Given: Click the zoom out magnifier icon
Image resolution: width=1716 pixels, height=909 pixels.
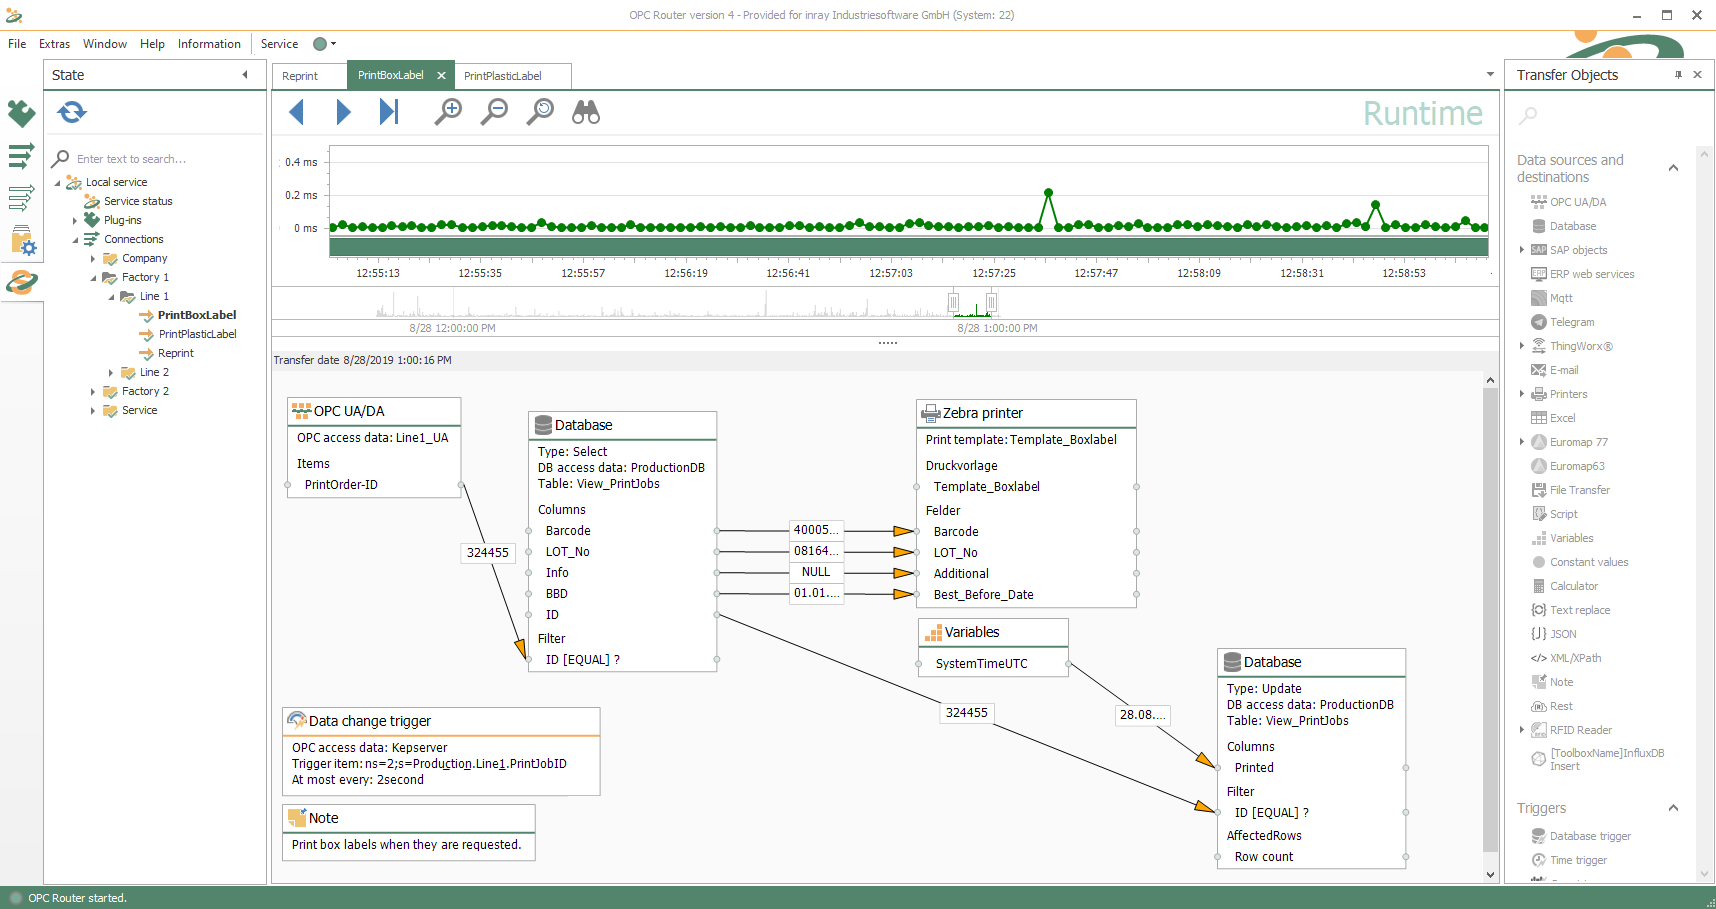Looking at the screenshot, I should [494, 112].
